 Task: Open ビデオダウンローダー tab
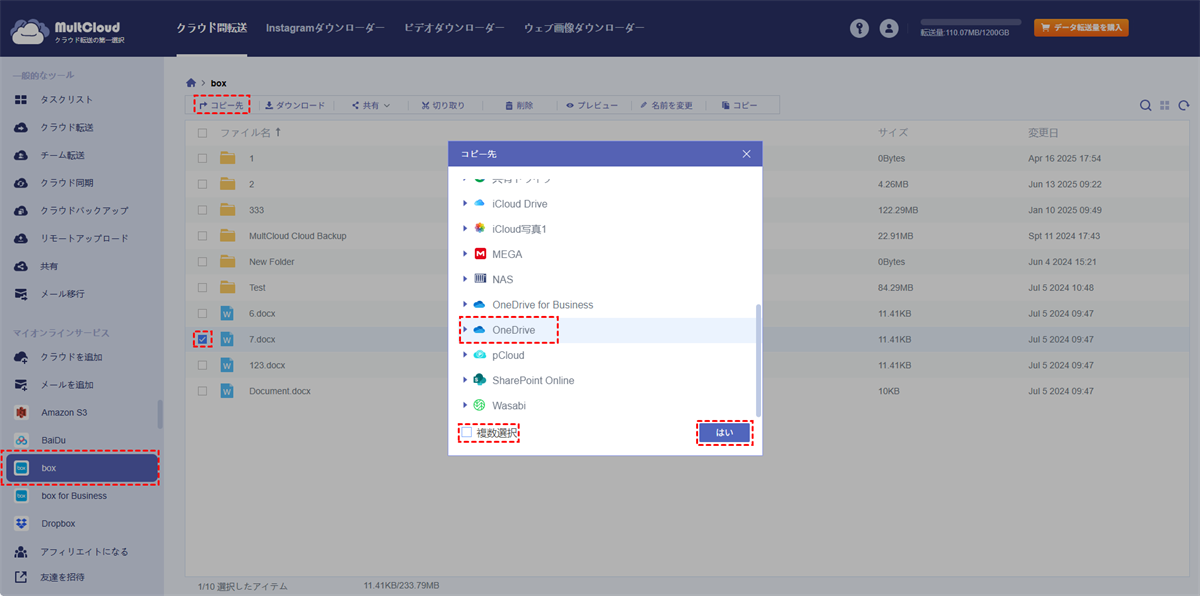[454, 28]
